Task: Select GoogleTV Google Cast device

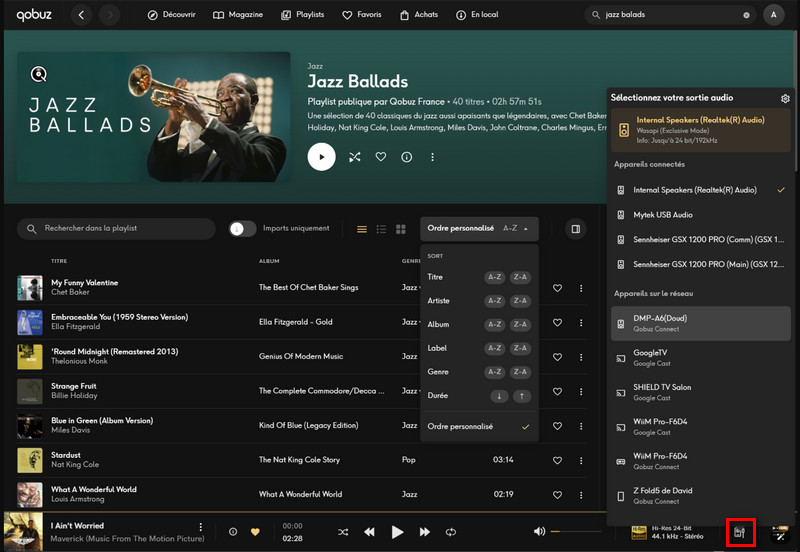Action: click(x=701, y=358)
